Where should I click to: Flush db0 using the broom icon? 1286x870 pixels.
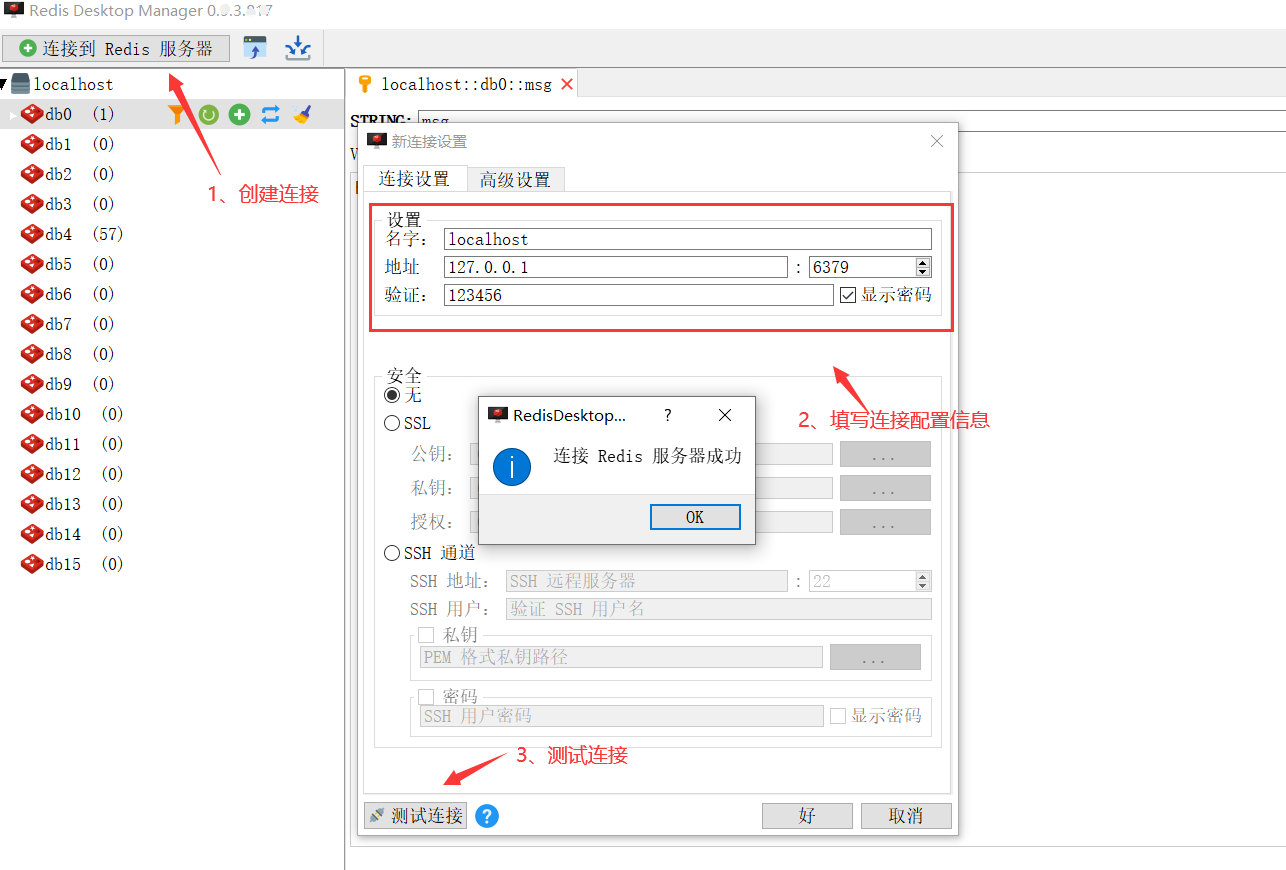pos(302,115)
